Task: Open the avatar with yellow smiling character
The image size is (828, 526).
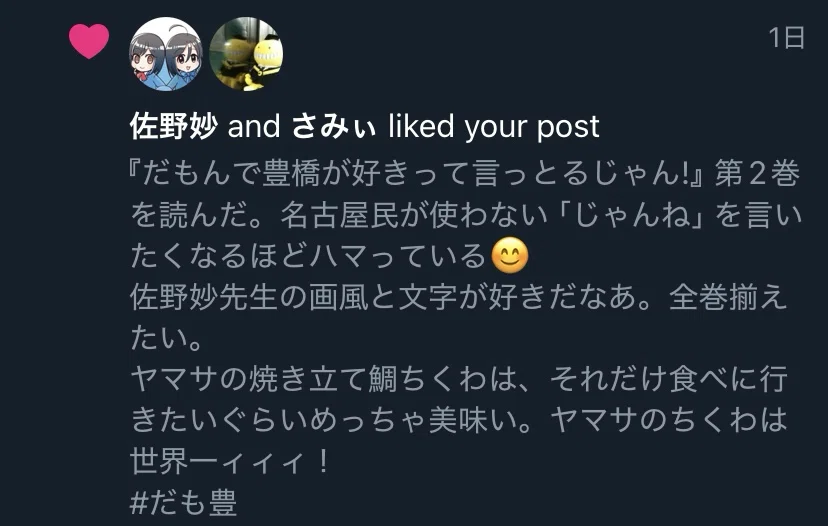Action: pos(247,54)
